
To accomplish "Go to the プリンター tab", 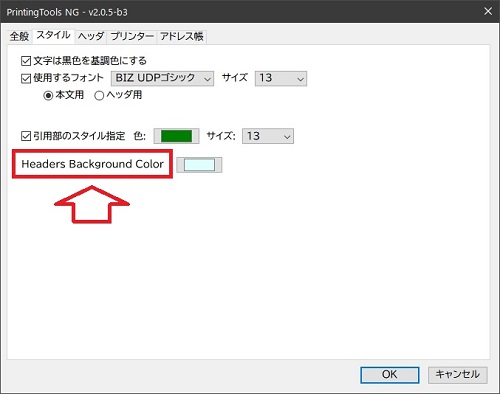I will tap(132, 36).
